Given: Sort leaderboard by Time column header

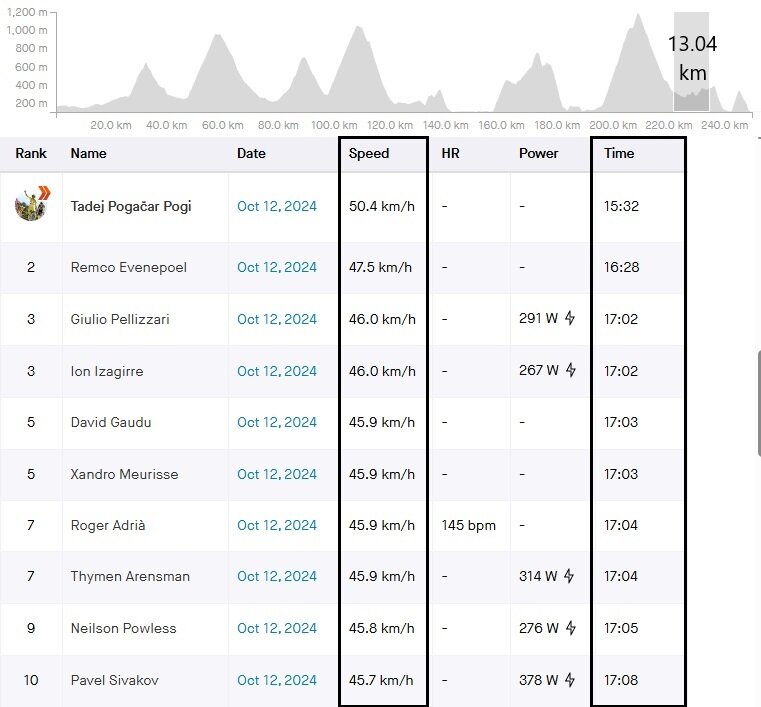Looking at the screenshot, I should pyautogui.click(x=619, y=154).
